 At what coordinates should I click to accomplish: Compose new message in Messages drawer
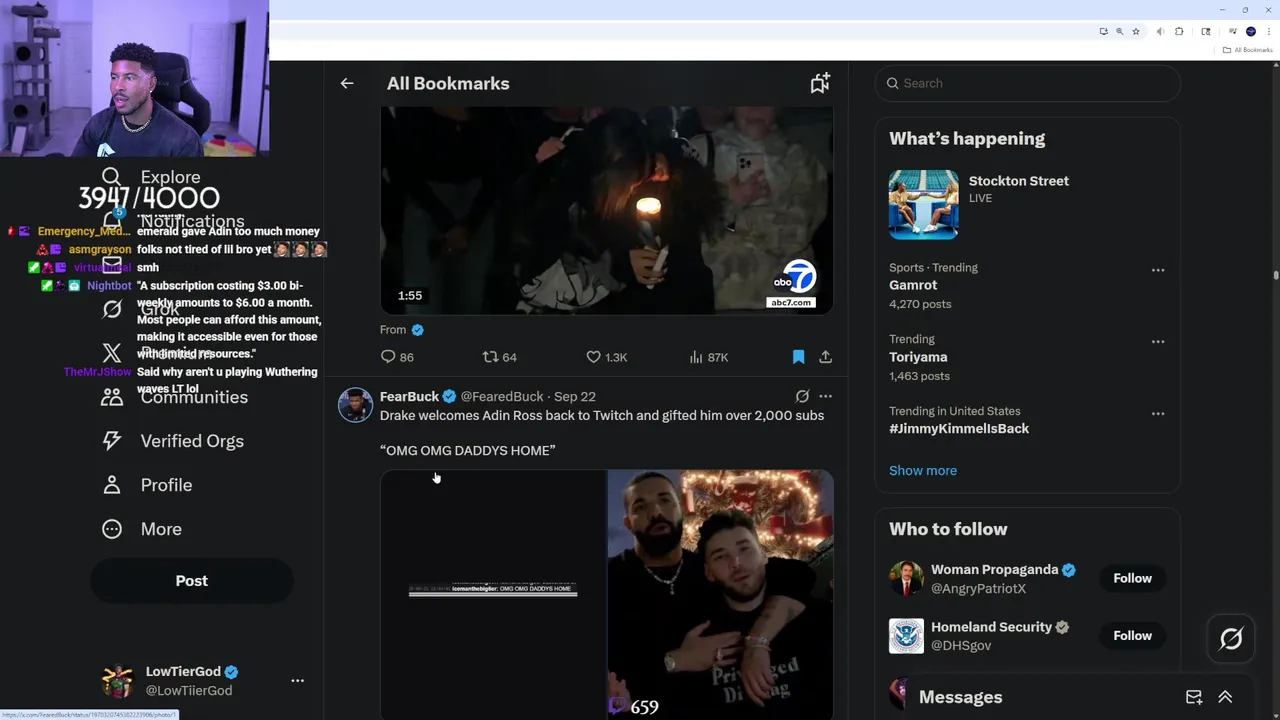[x=1194, y=697]
